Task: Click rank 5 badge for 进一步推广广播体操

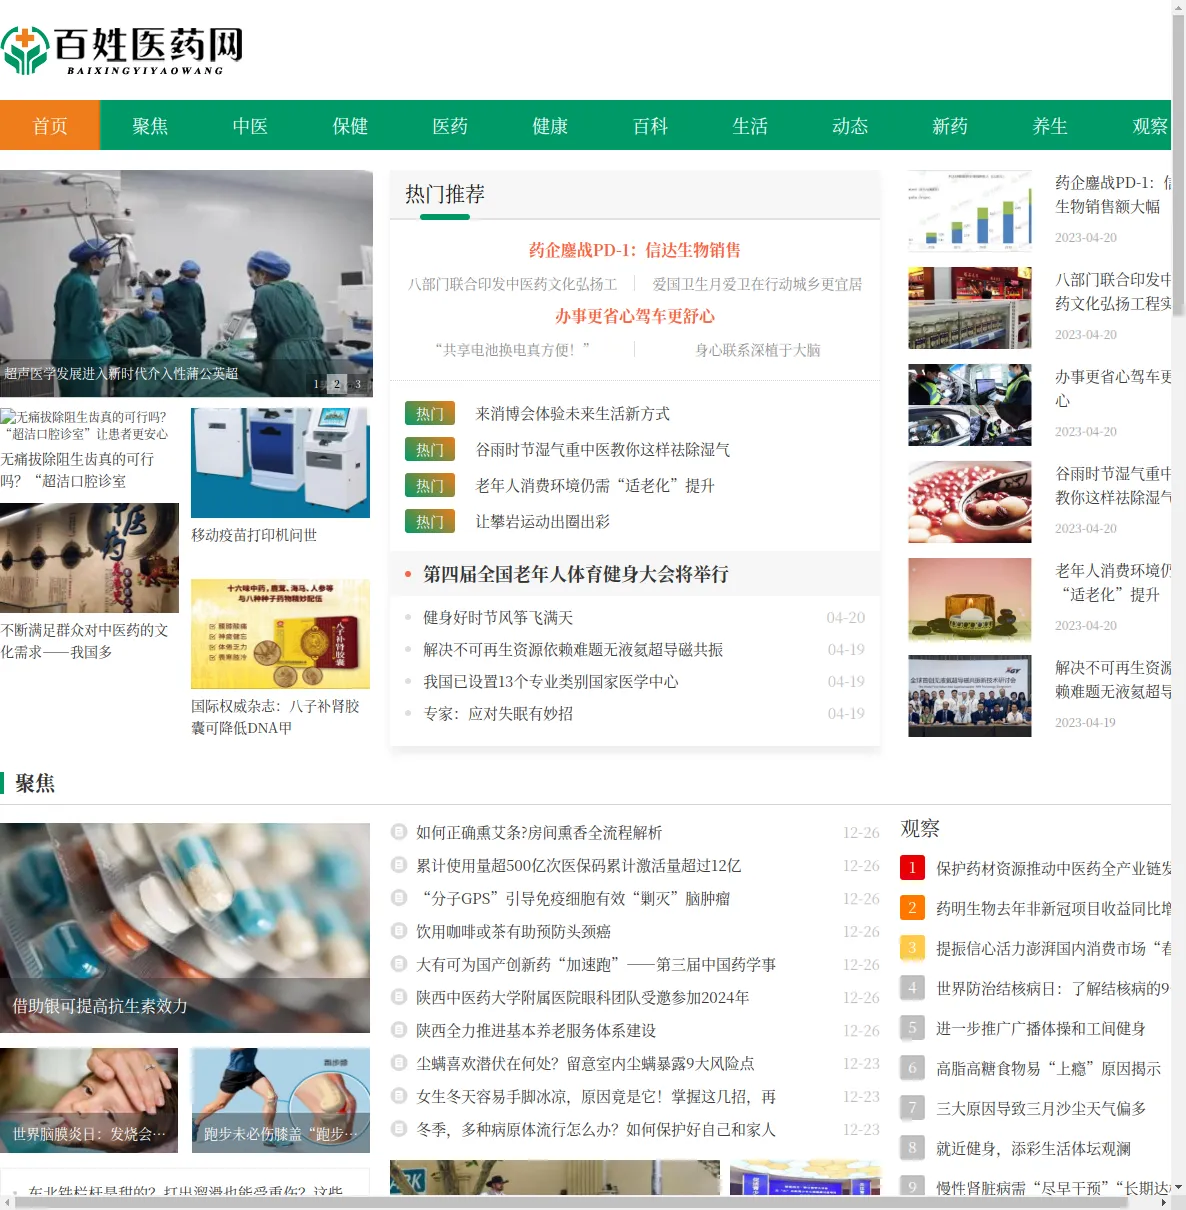Action: coord(912,1027)
